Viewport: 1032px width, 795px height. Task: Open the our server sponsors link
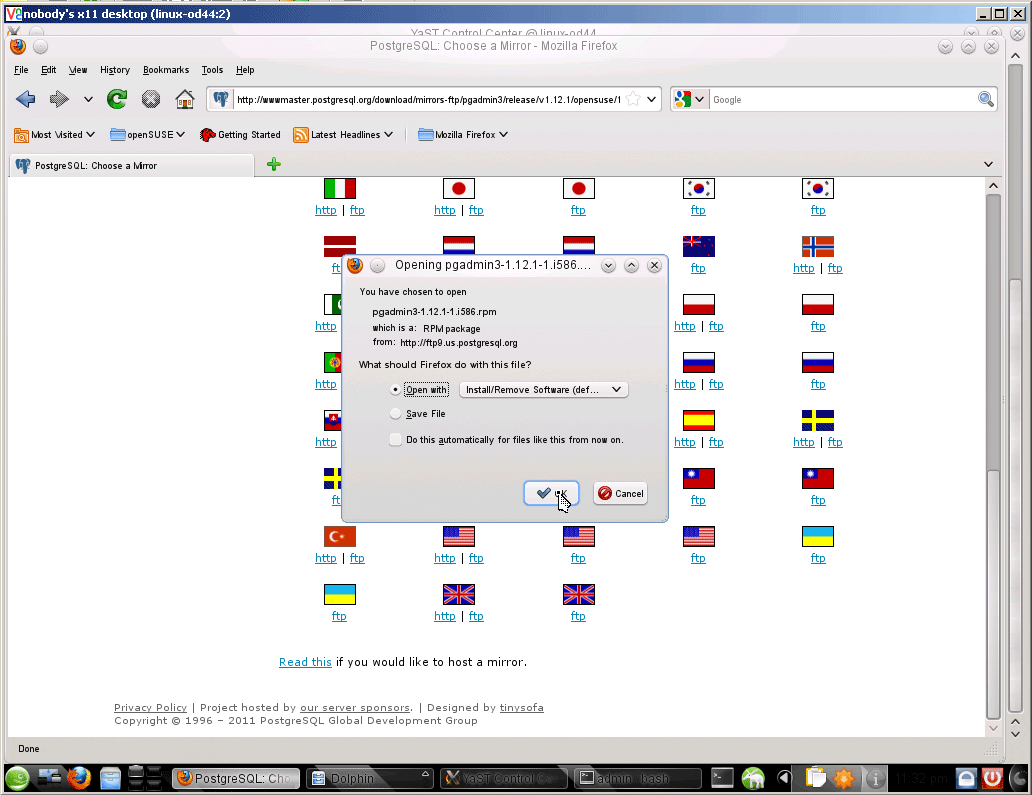(x=355, y=707)
